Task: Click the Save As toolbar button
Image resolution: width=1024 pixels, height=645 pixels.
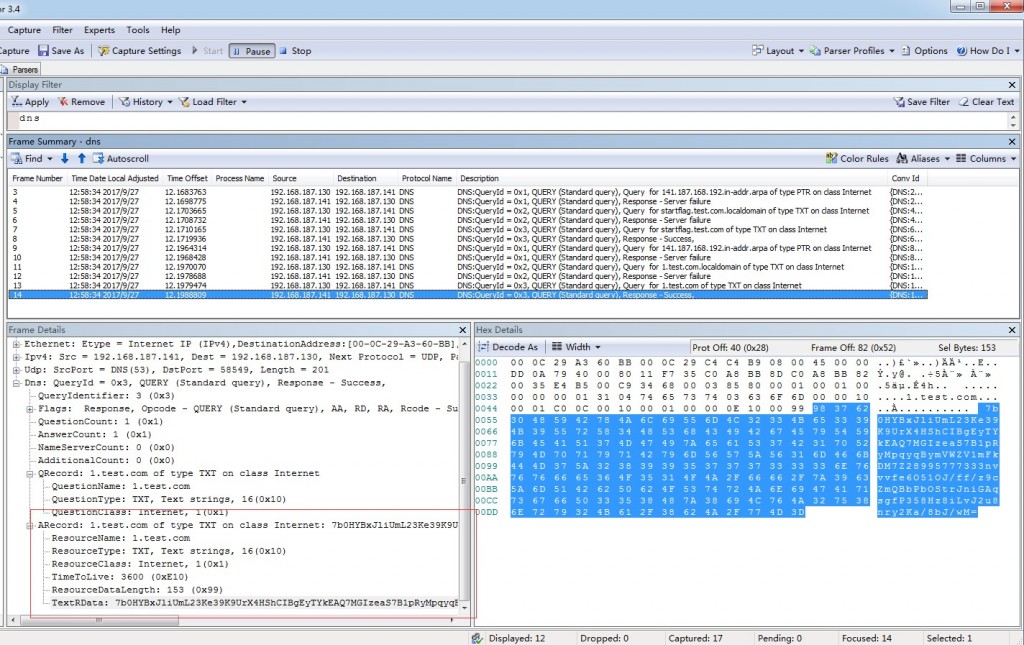Action: 61,51
